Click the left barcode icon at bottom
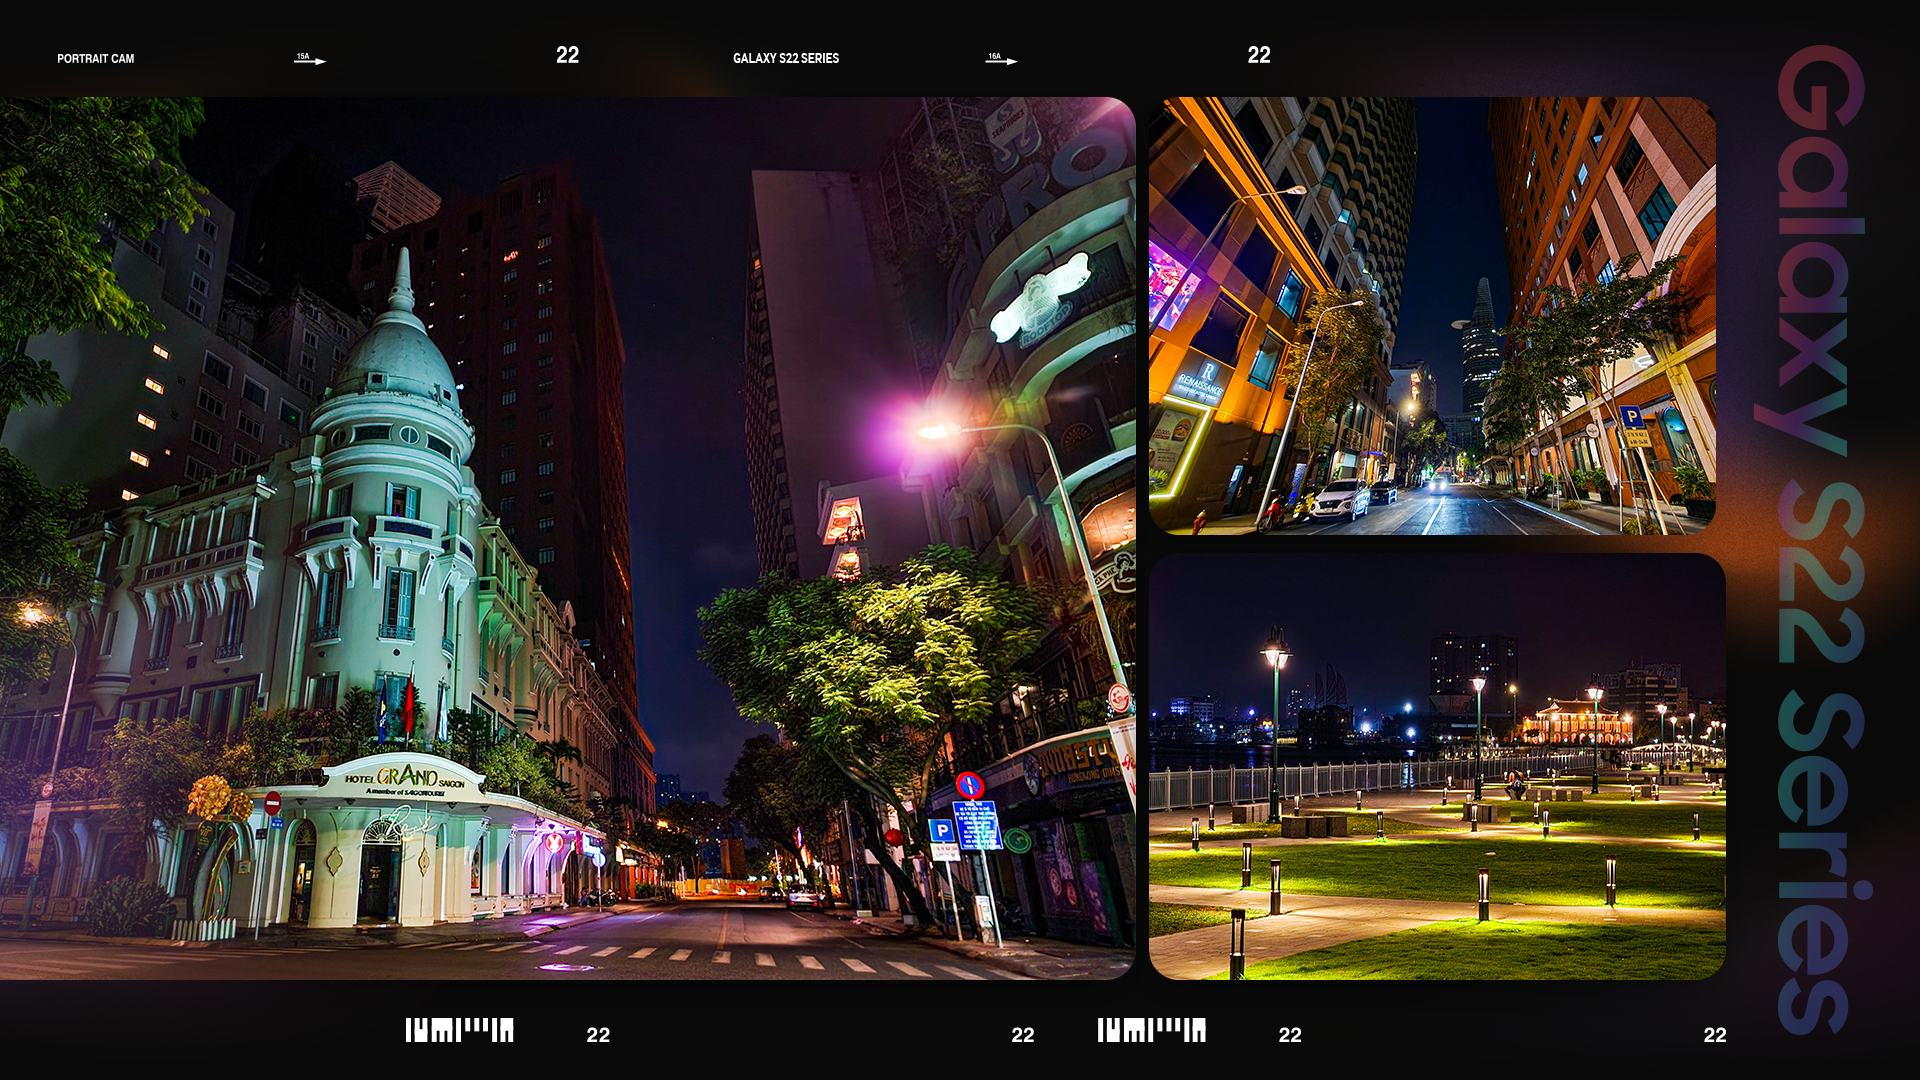Viewport: 1920px width, 1080px height. (459, 1031)
